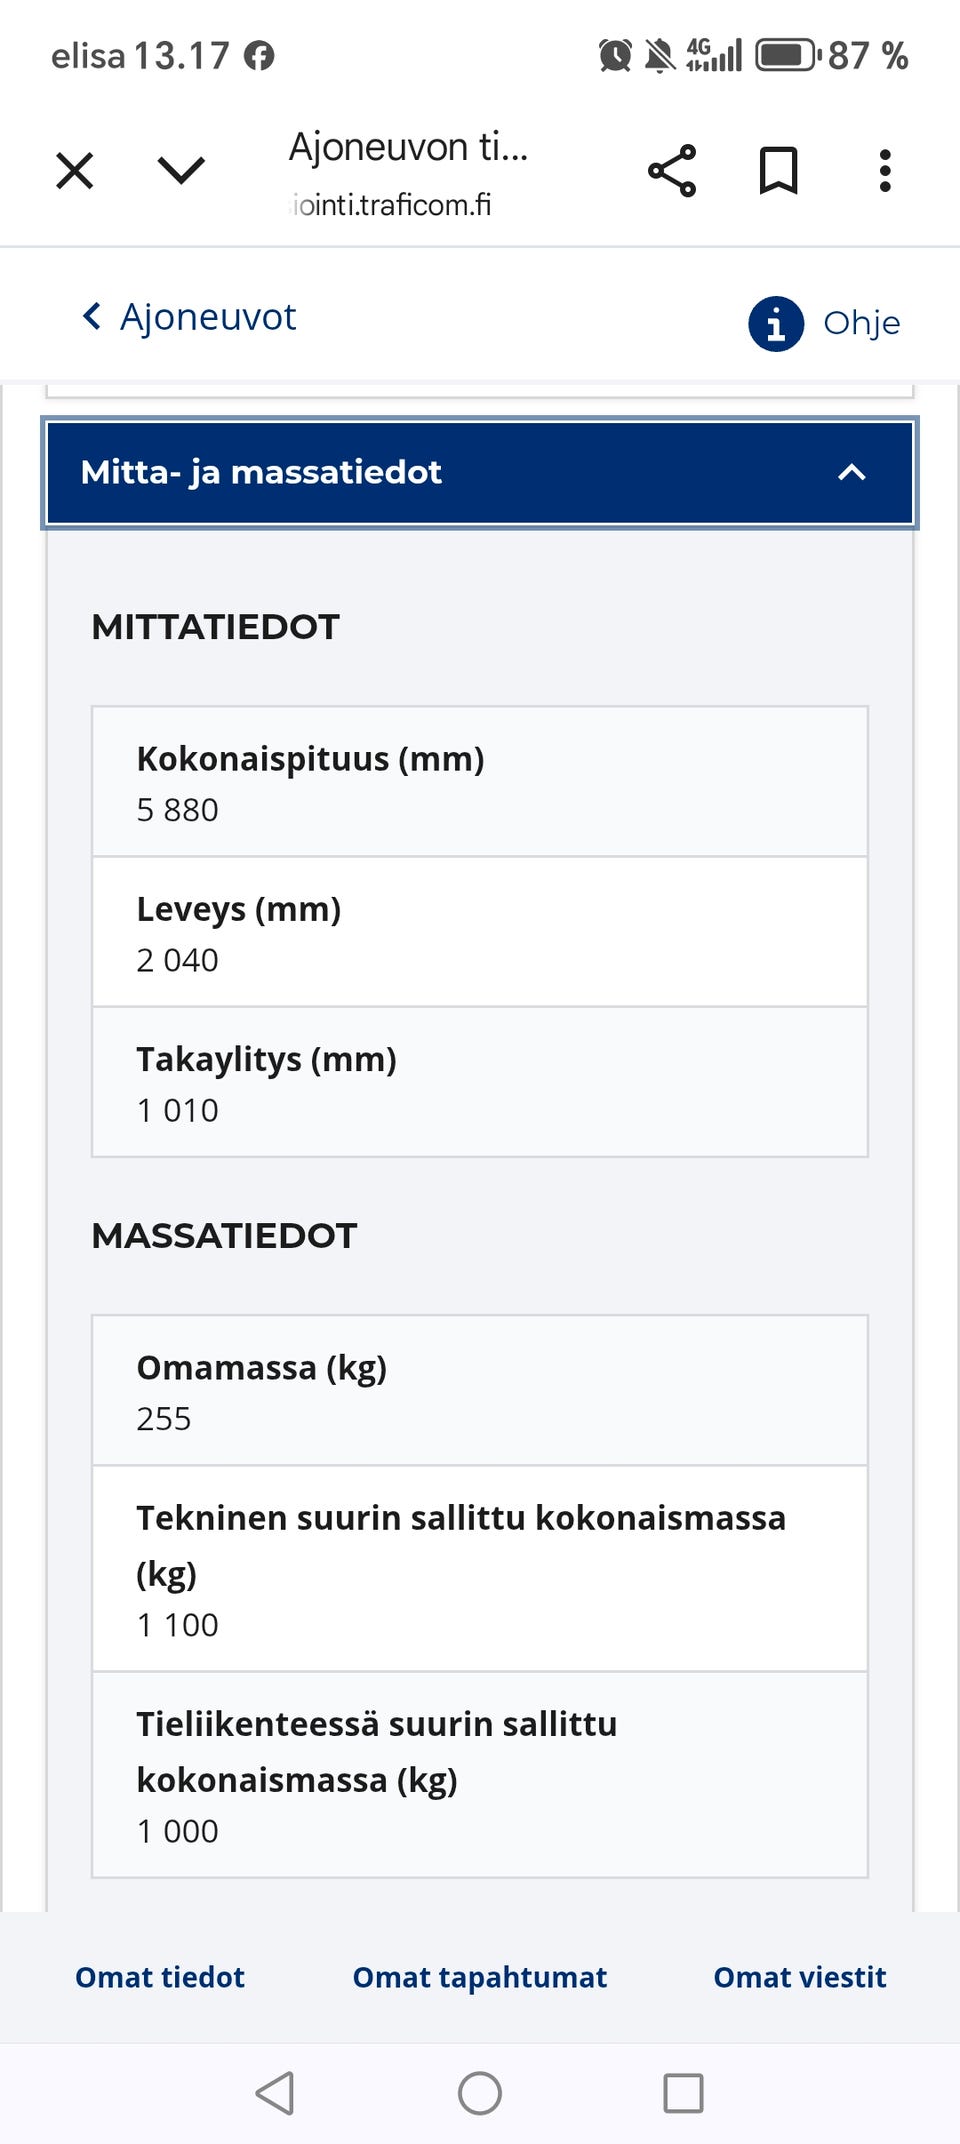Go back to Ajoneuvot
This screenshot has width=960, height=2144.
click(190, 317)
